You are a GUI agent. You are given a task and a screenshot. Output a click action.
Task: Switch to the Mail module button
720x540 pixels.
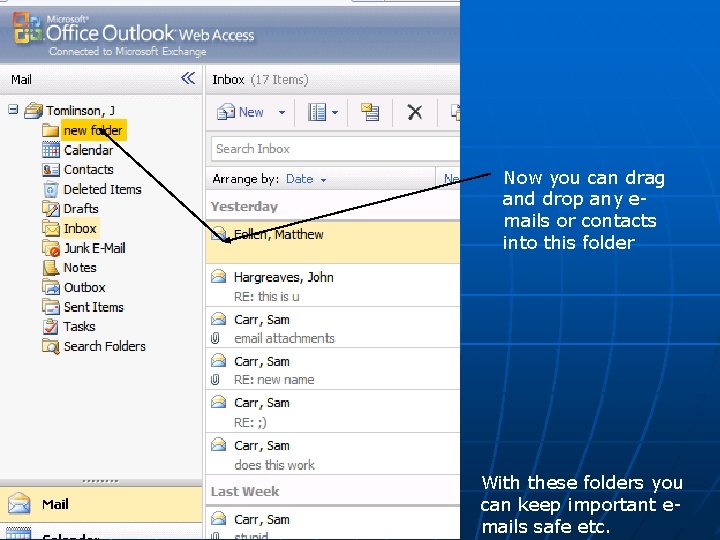click(101, 504)
